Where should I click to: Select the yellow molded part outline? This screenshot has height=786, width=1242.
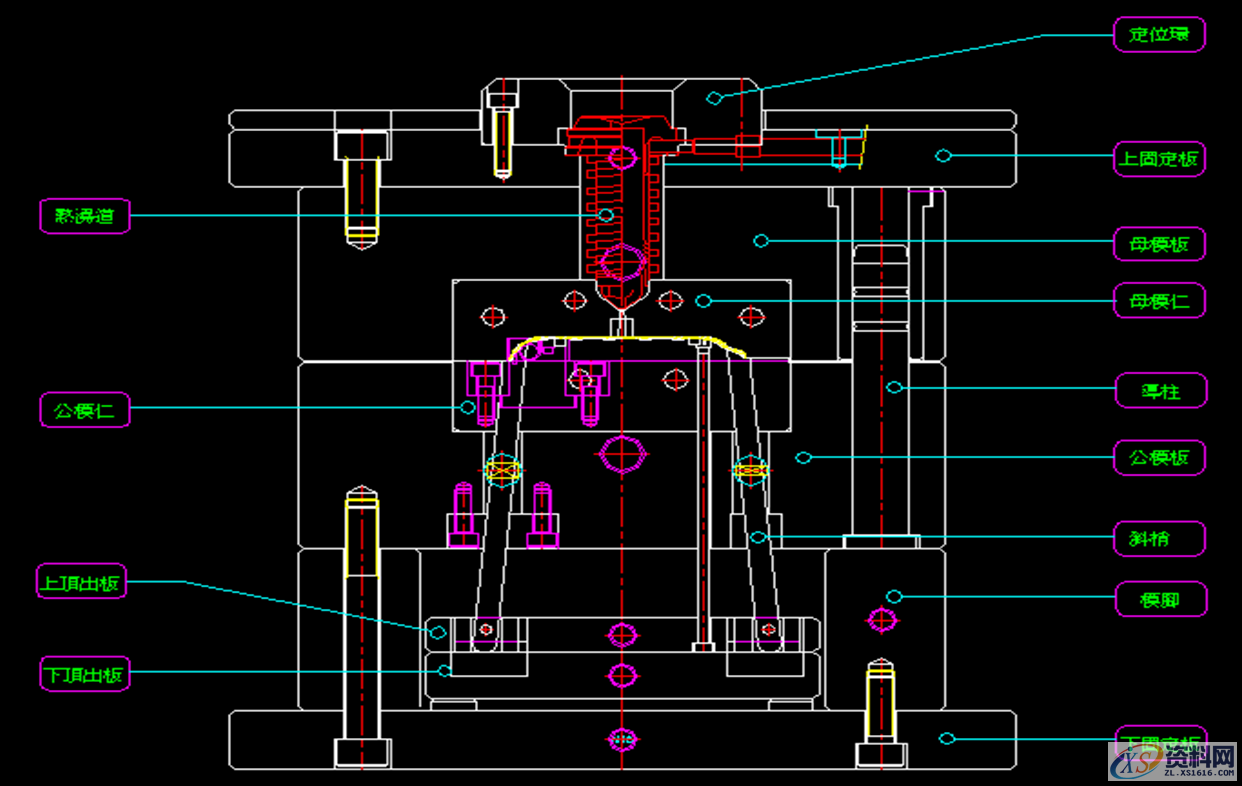620,339
